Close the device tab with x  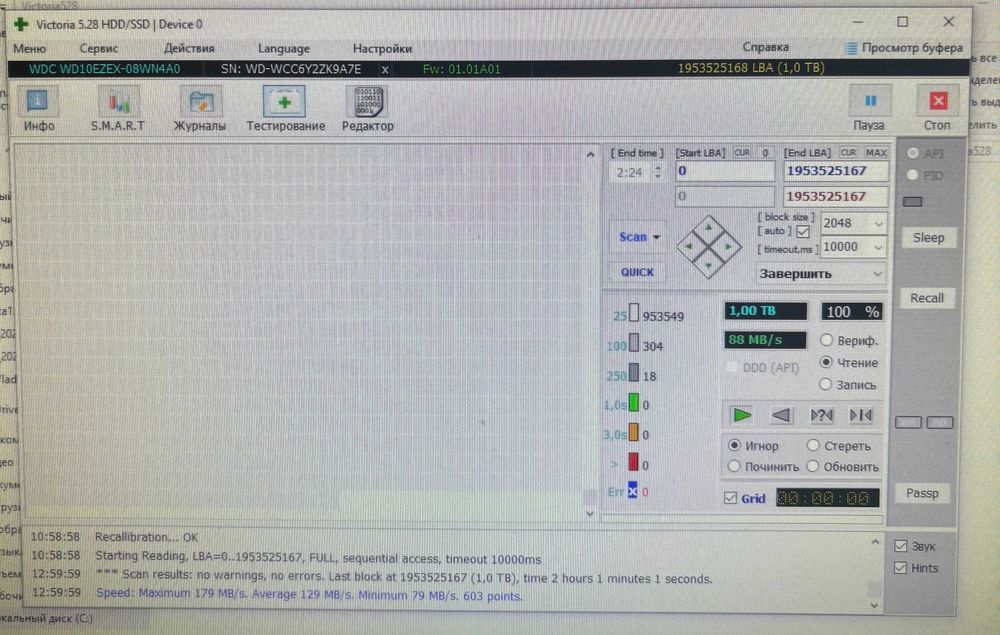click(385, 69)
